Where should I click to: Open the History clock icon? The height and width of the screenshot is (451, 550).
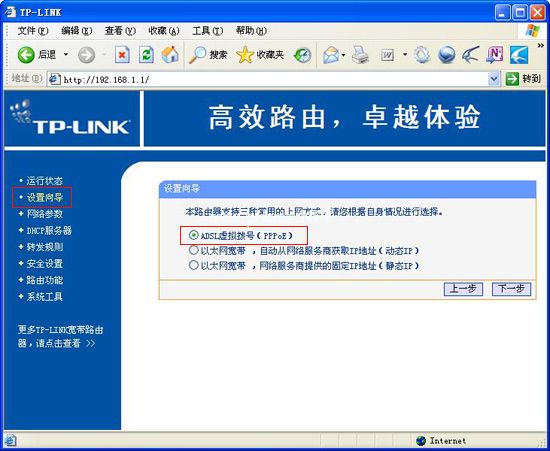(x=302, y=55)
